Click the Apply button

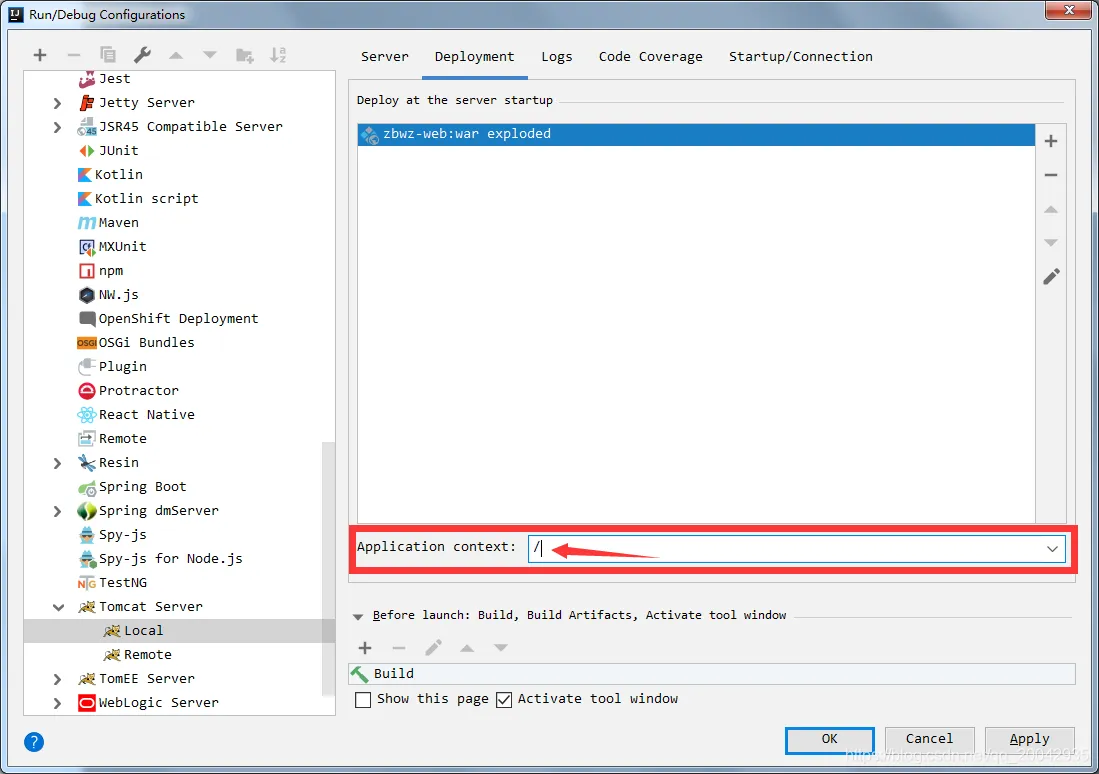click(1029, 739)
